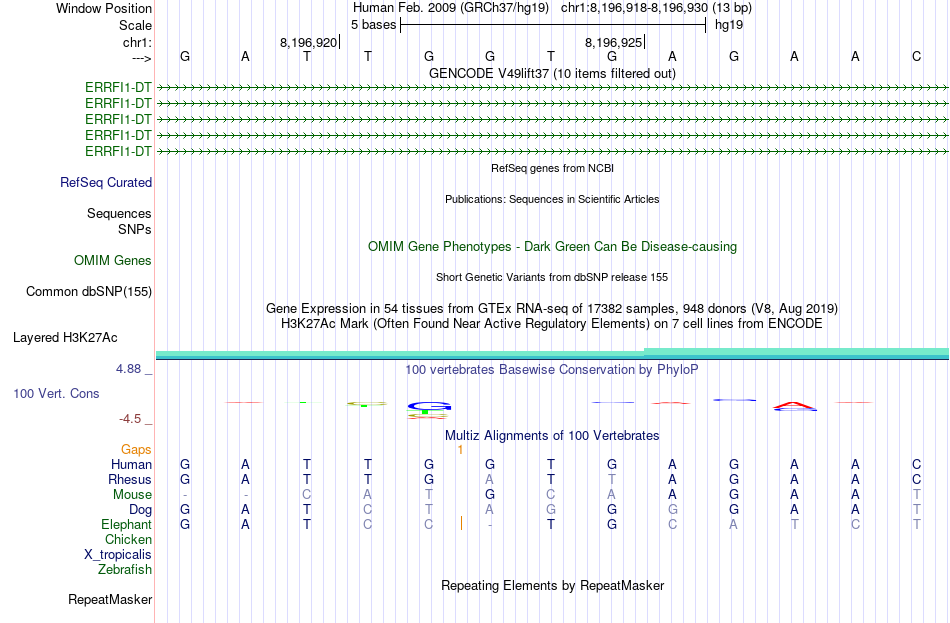
Task: Select the Mouse species label
Action: click(x=132, y=495)
